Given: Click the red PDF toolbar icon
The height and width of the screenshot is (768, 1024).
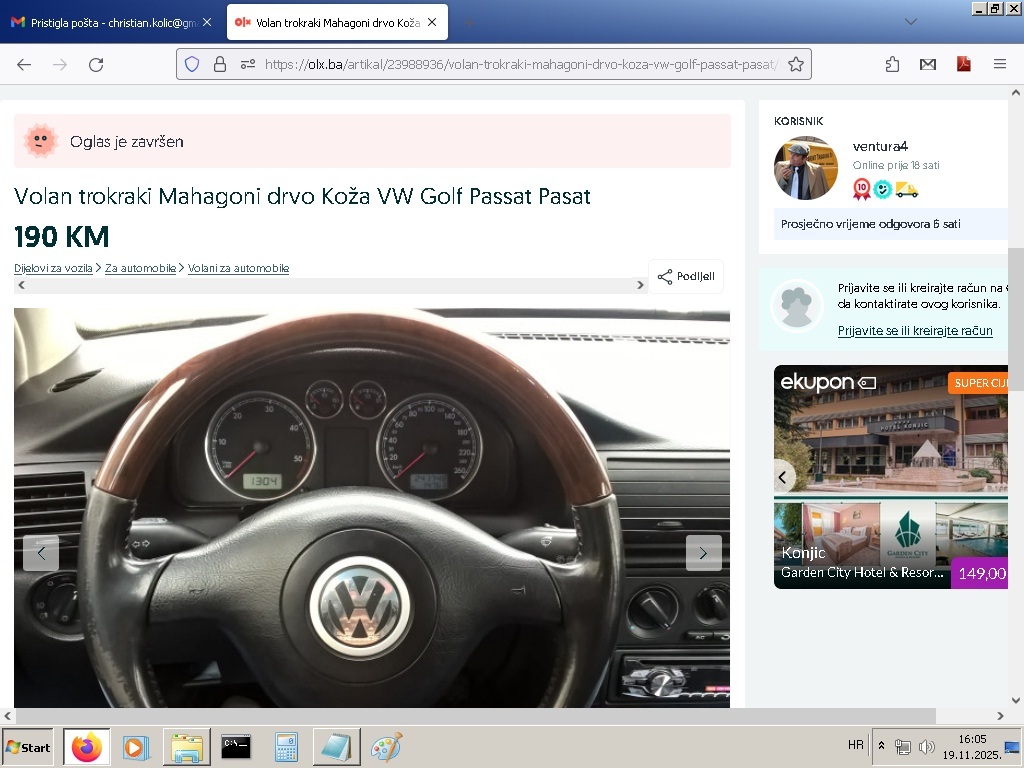Looking at the screenshot, I should point(963,64).
